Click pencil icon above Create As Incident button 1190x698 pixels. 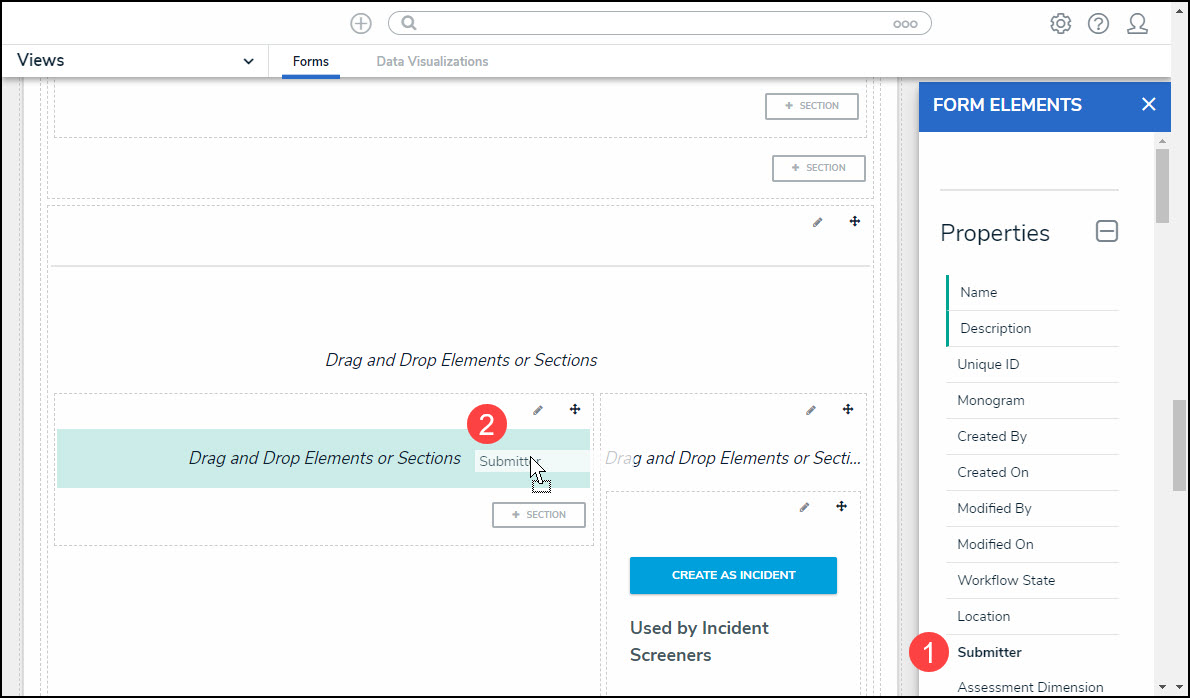pos(804,507)
